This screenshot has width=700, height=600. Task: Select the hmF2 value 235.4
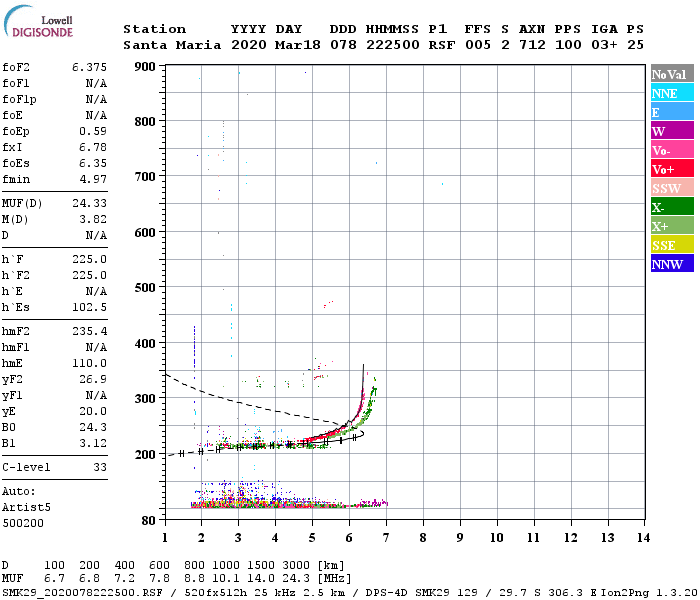point(89,331)
